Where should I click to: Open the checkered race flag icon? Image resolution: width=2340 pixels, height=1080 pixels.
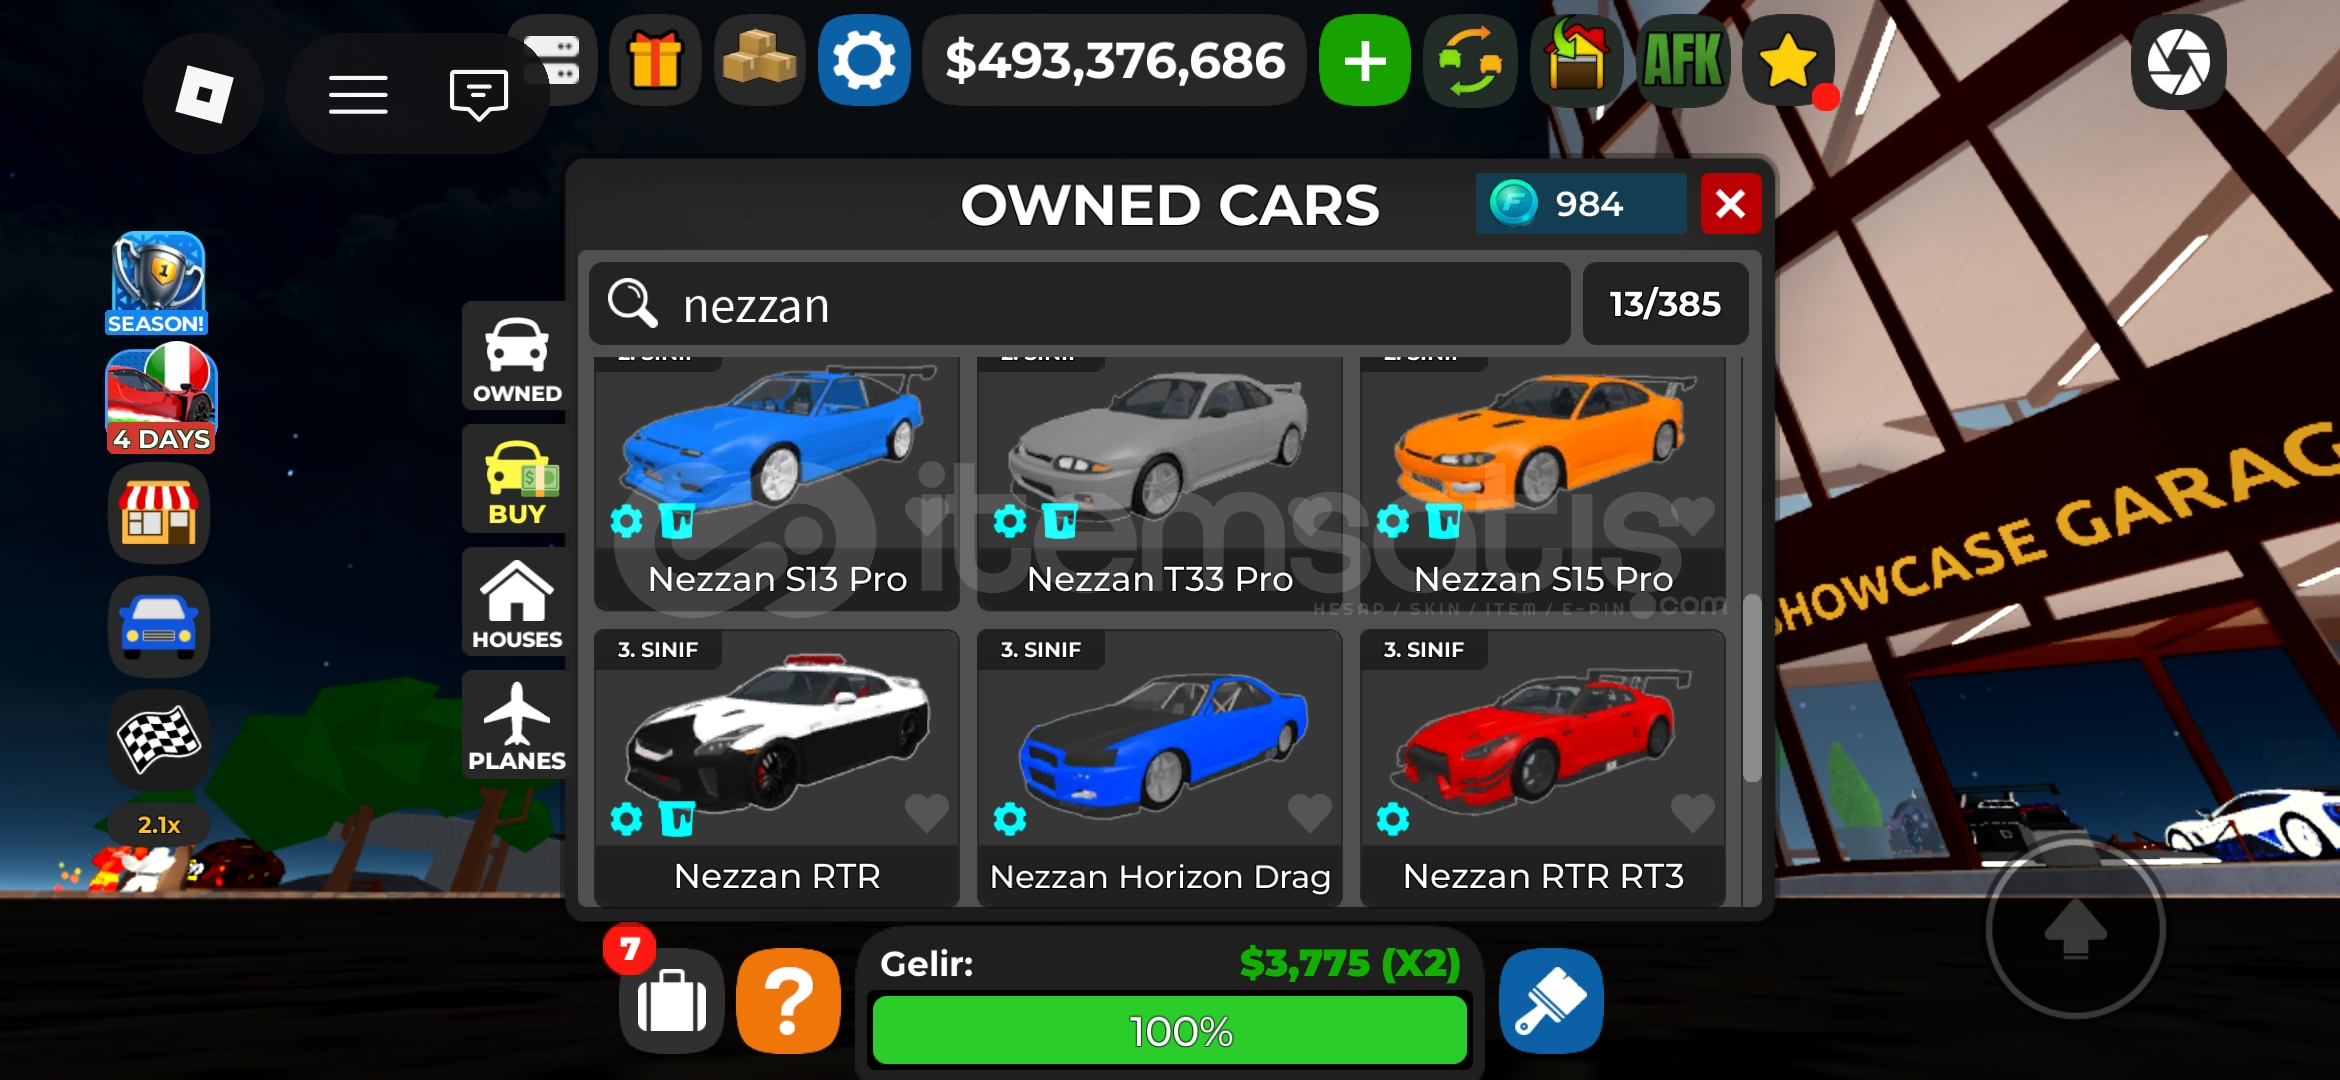pyautogui.click(x=159, y=740)
